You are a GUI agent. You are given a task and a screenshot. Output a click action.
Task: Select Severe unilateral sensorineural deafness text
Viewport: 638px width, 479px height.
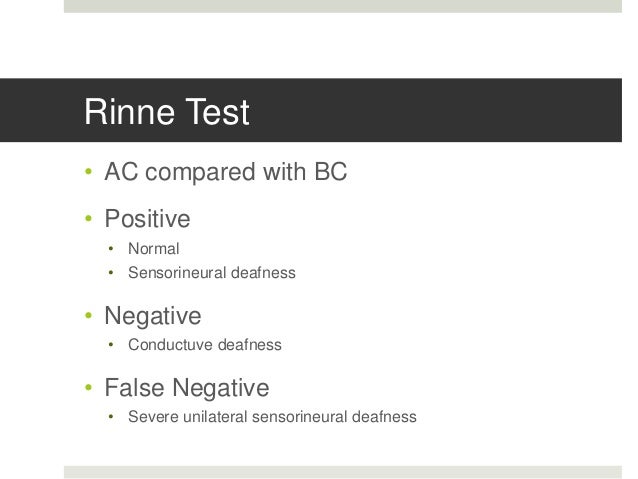(x=272, y=417)
